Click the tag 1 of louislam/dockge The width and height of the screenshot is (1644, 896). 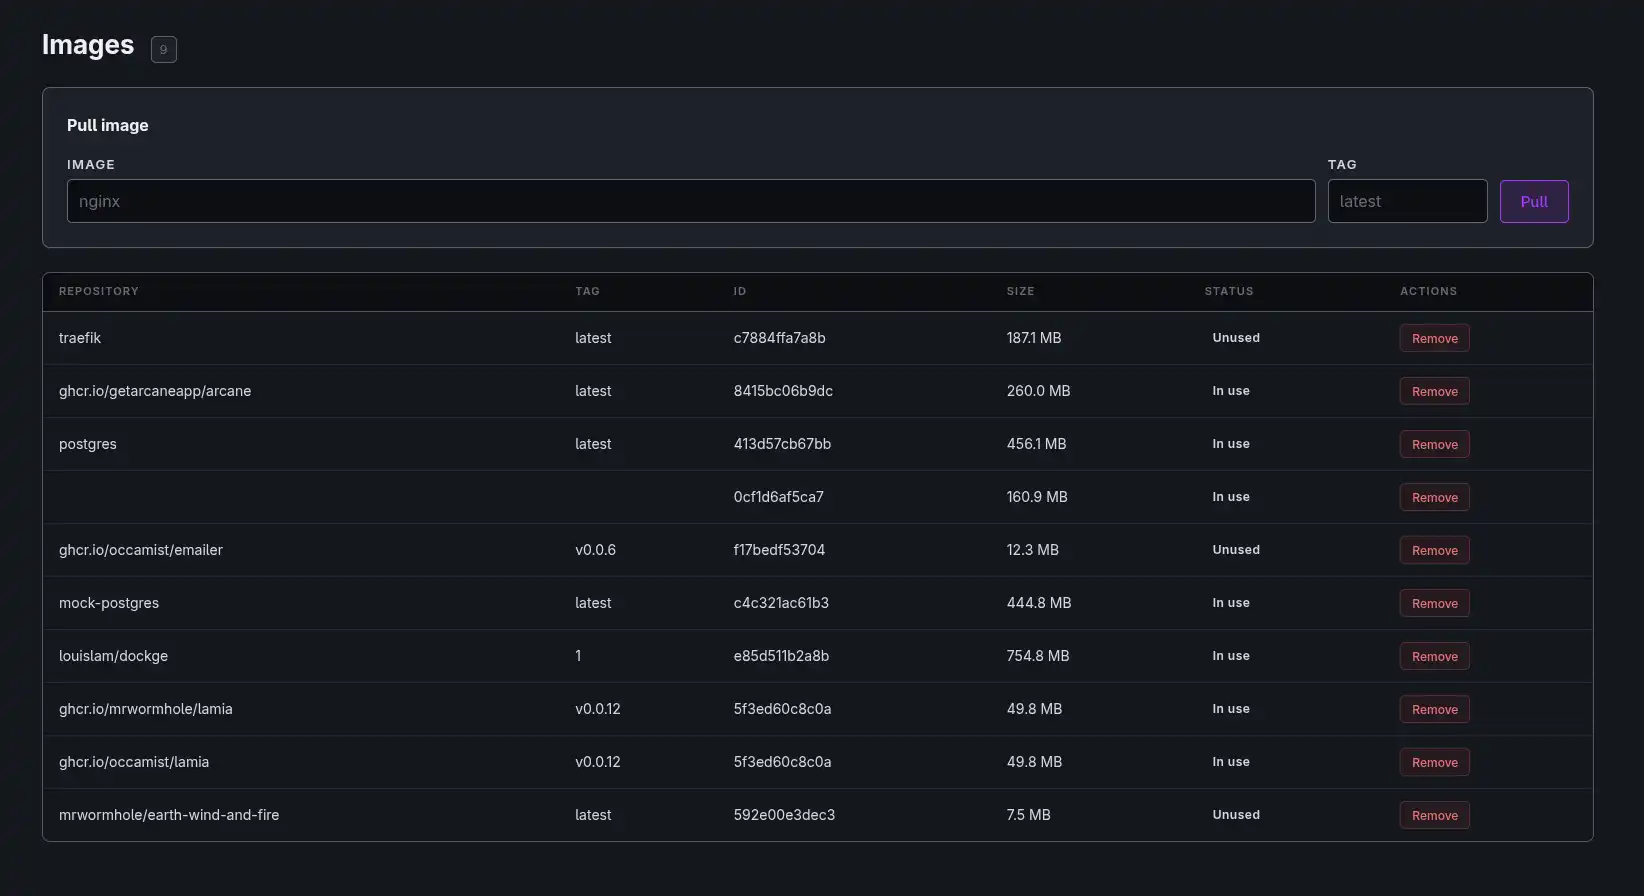coord(578,656)
